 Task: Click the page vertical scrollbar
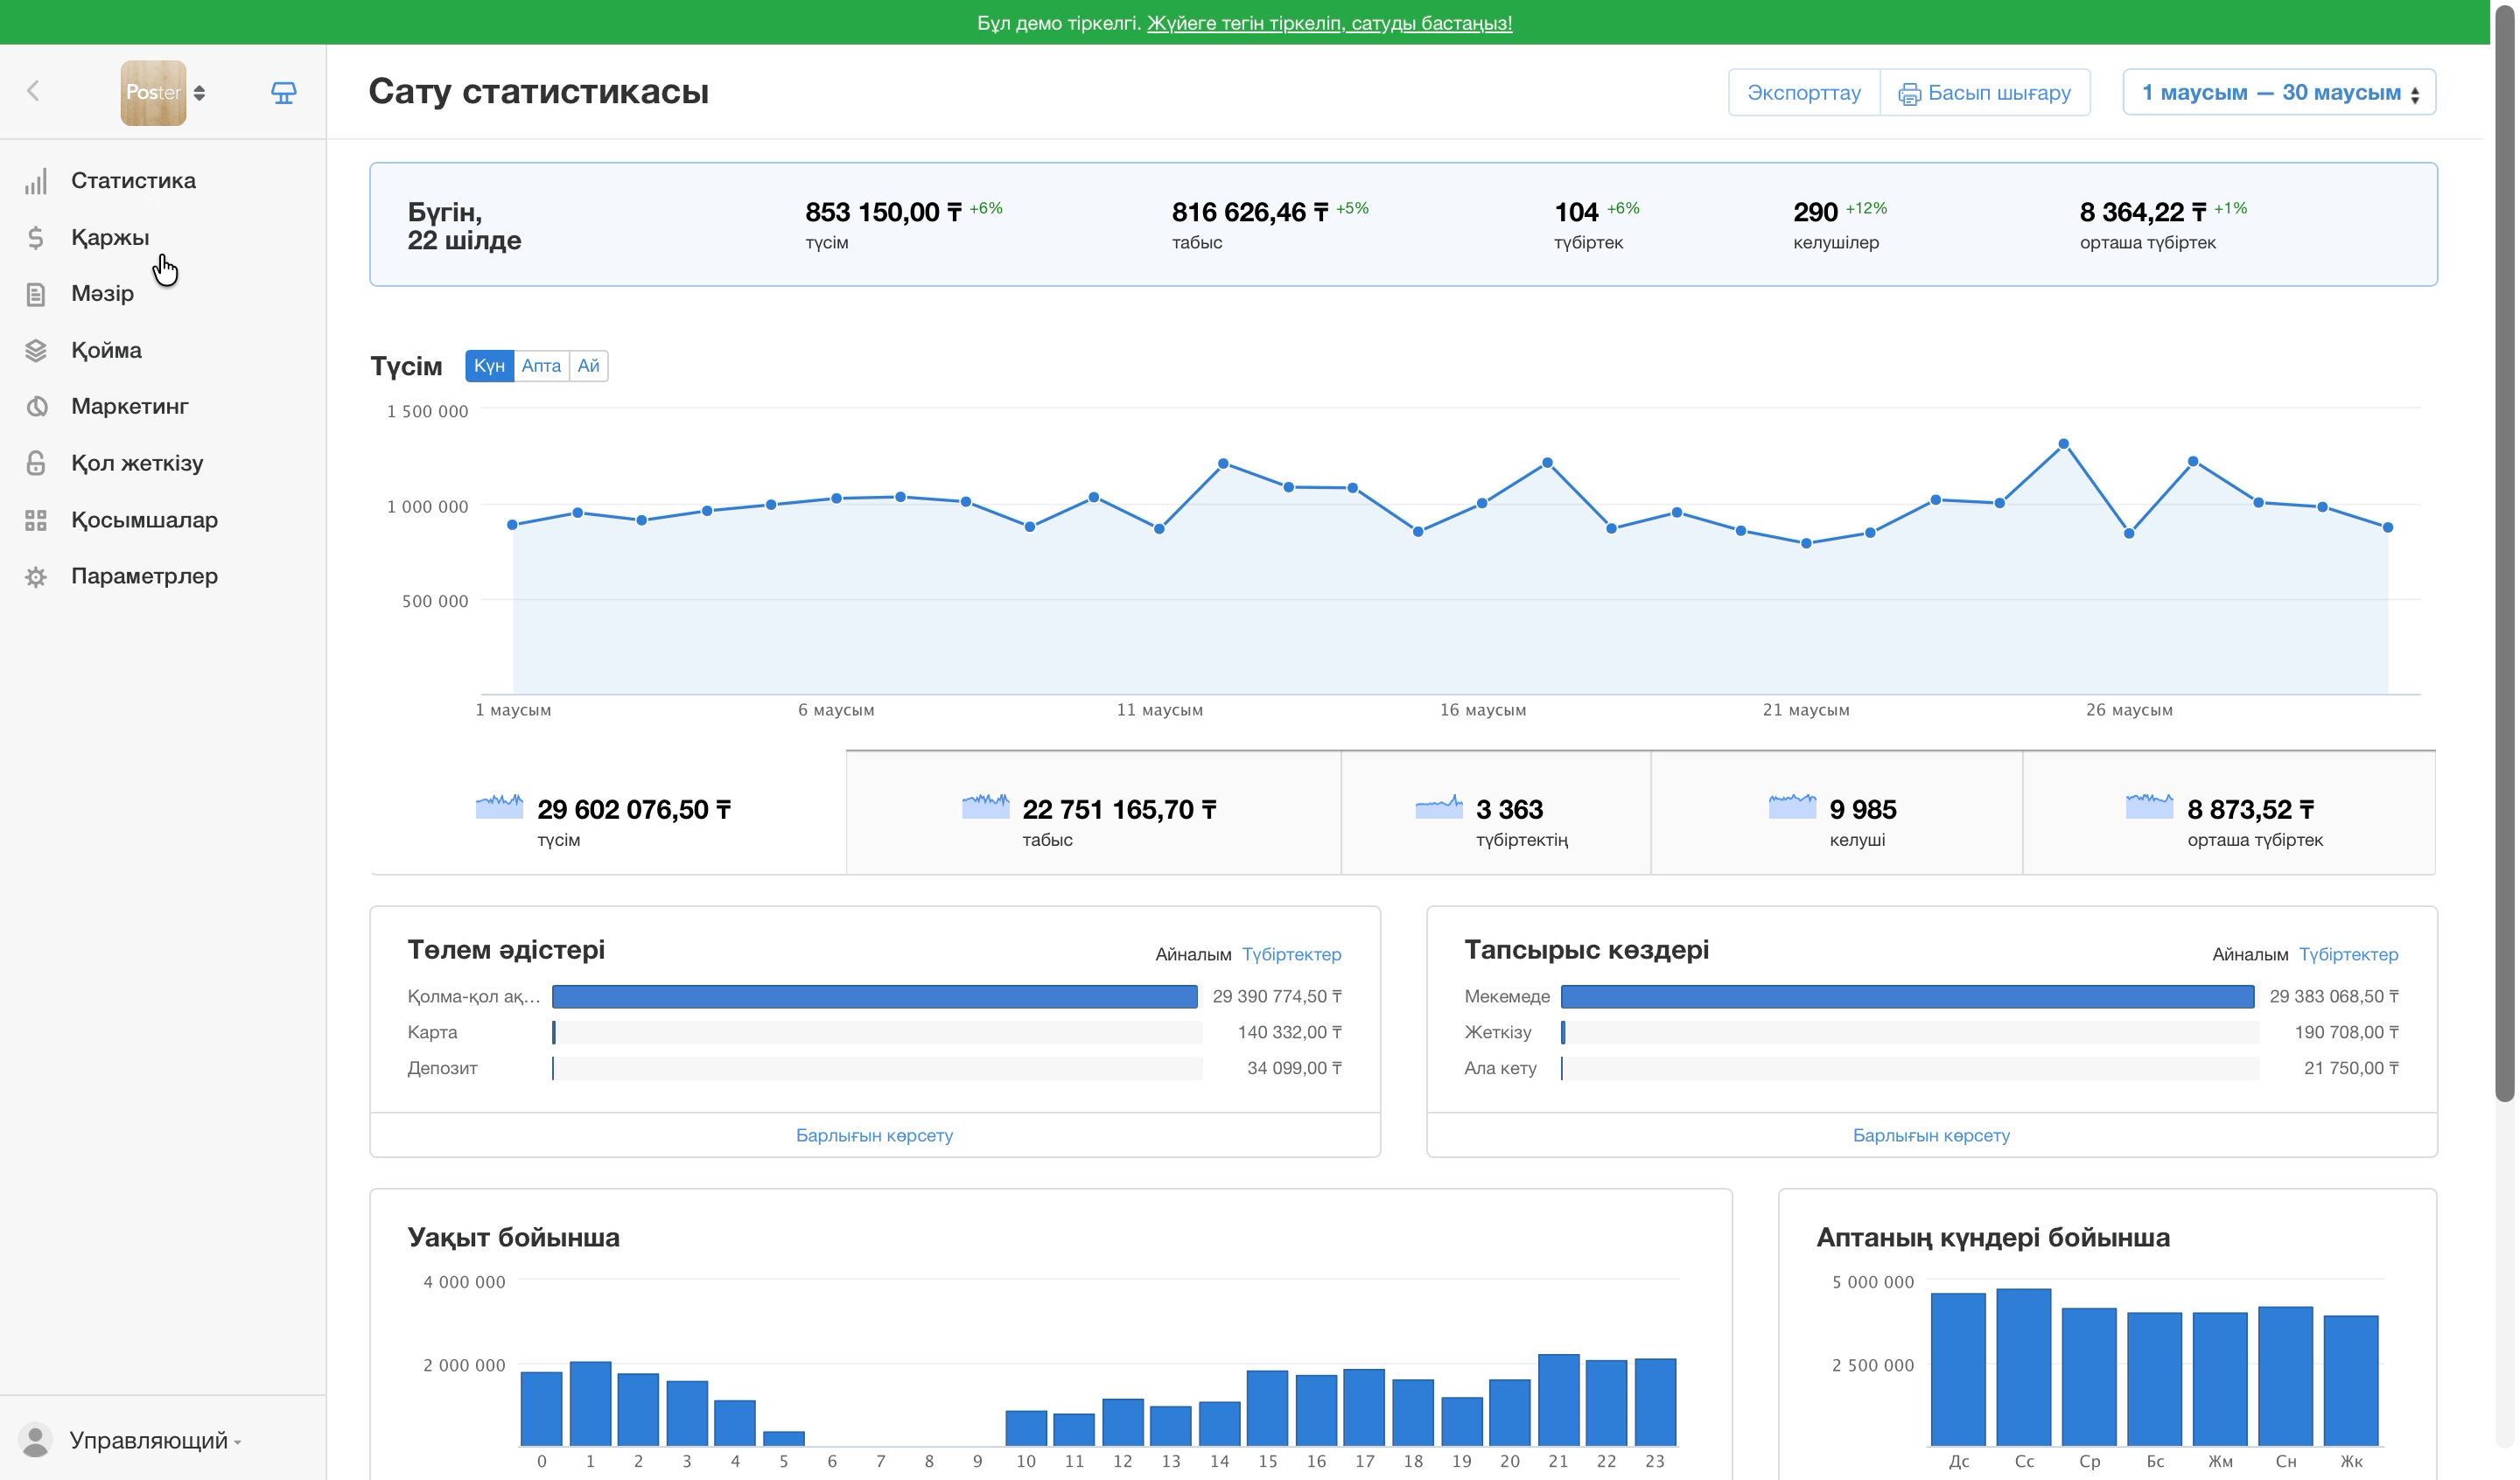coord(2505,560)
